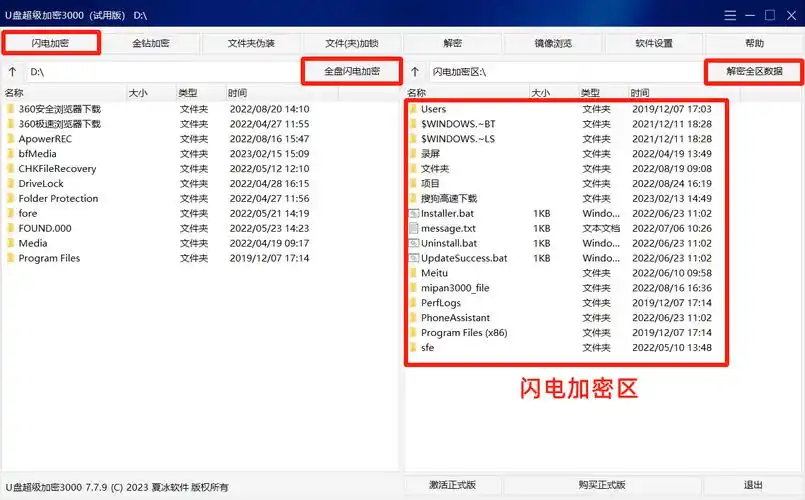Click the 解密全区数据 button
This screenshot has width=805, height=500.
(755, 72)
